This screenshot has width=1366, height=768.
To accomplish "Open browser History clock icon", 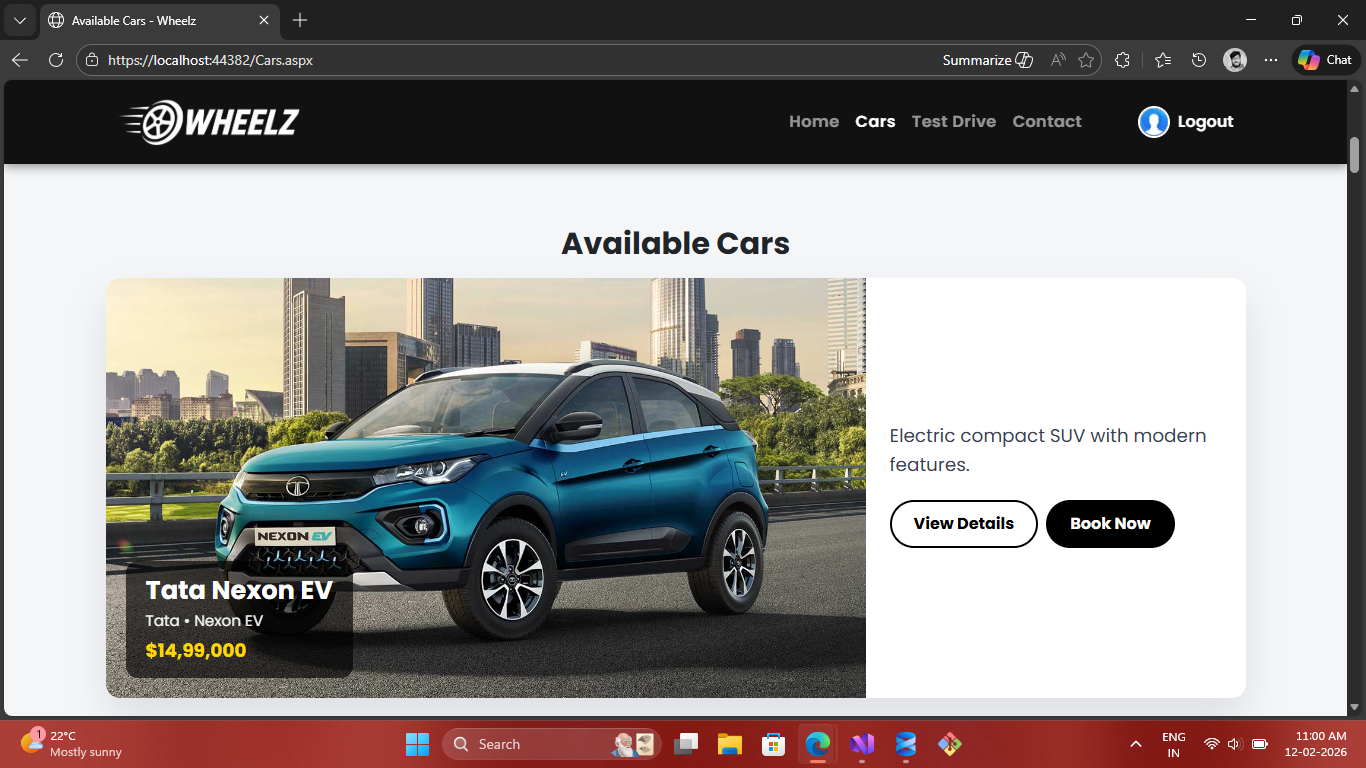I will pyautogui.click(x=1199, y=60).
